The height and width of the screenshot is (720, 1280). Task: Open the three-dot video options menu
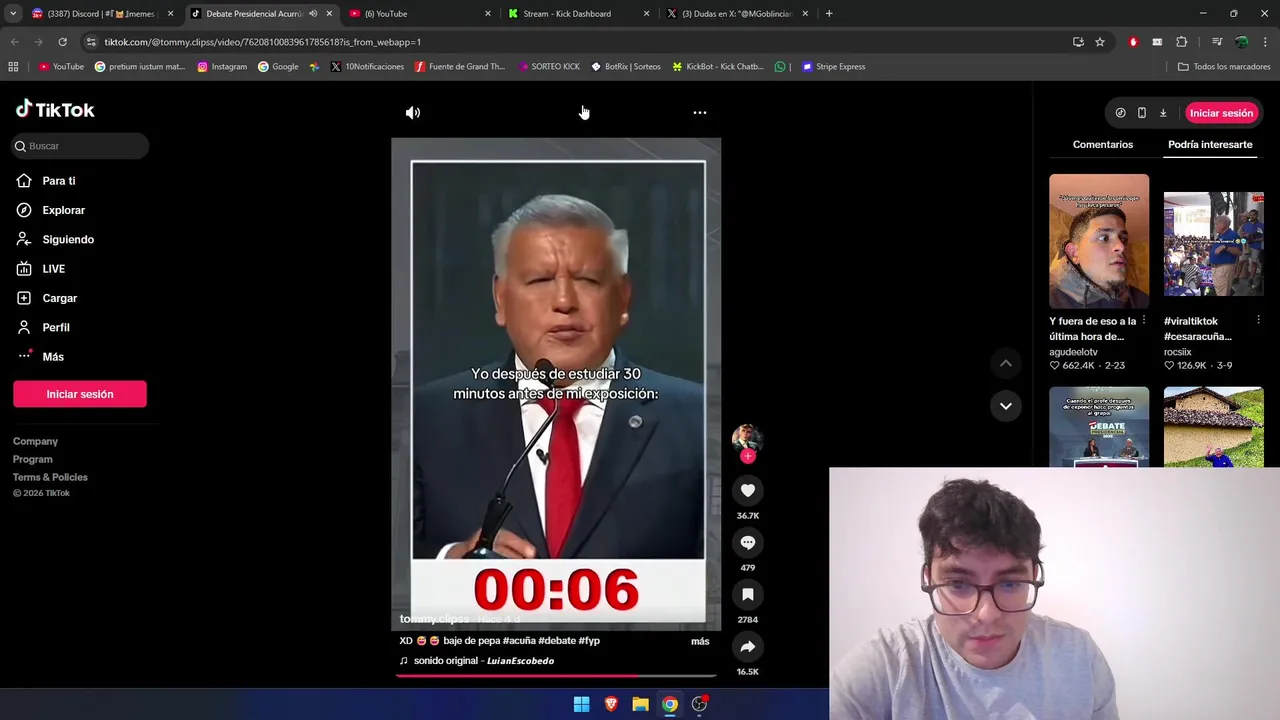[x=700, y=113]
